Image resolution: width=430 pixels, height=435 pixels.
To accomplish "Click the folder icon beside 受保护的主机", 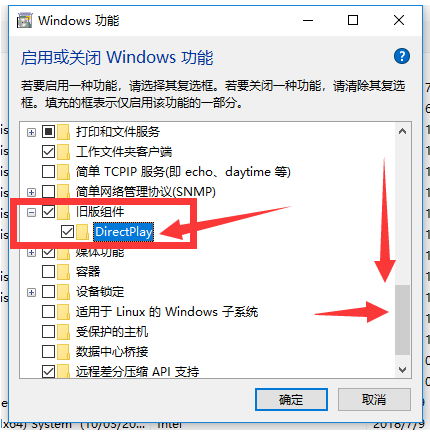I will (63, 332).
